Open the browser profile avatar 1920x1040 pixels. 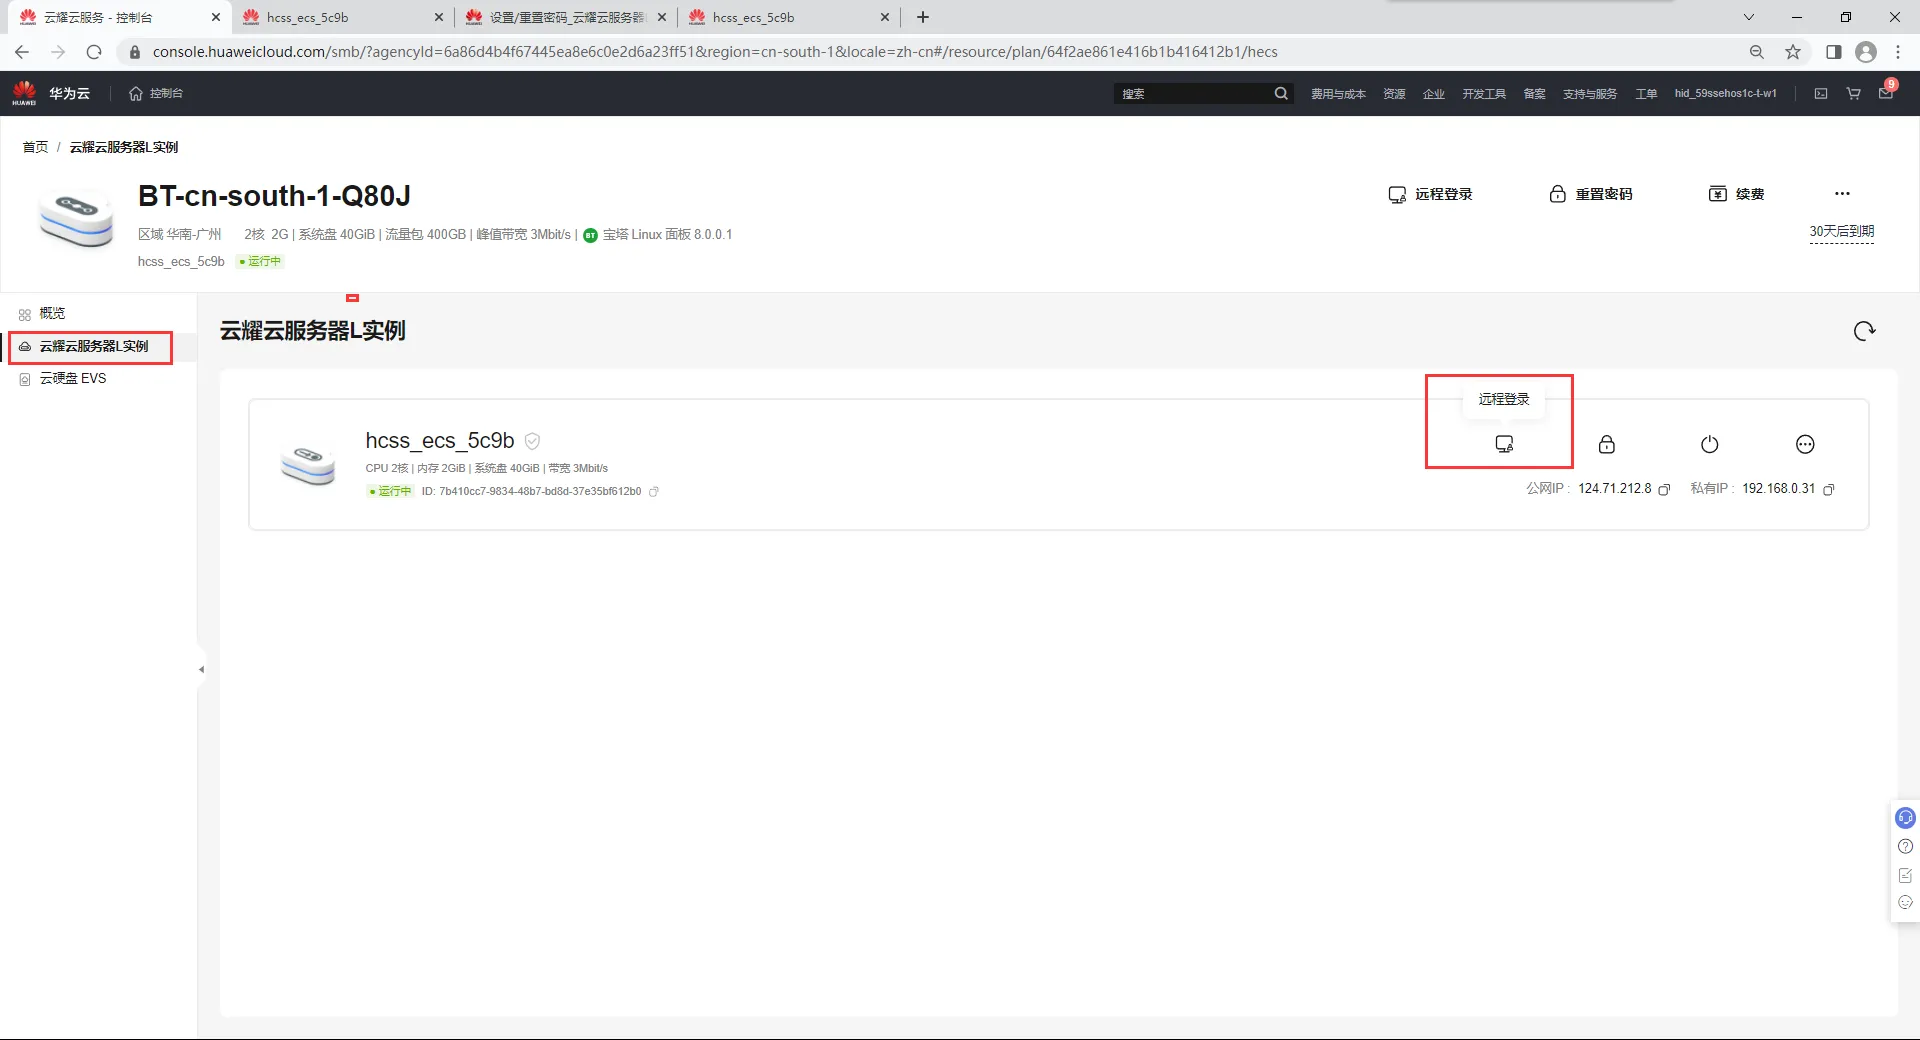coord(1866,52)
